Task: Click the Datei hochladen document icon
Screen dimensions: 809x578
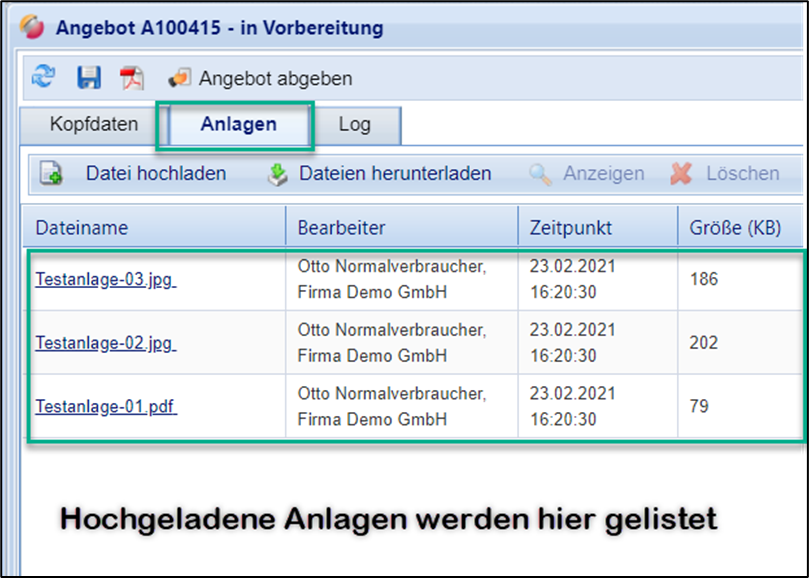Action: click(x=51, y=173)
